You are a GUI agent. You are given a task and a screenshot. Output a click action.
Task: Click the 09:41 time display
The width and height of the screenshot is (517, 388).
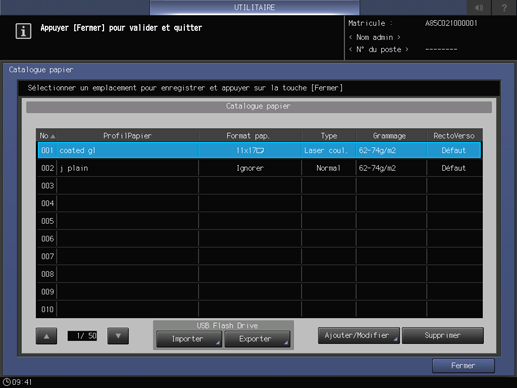point(22,382)
